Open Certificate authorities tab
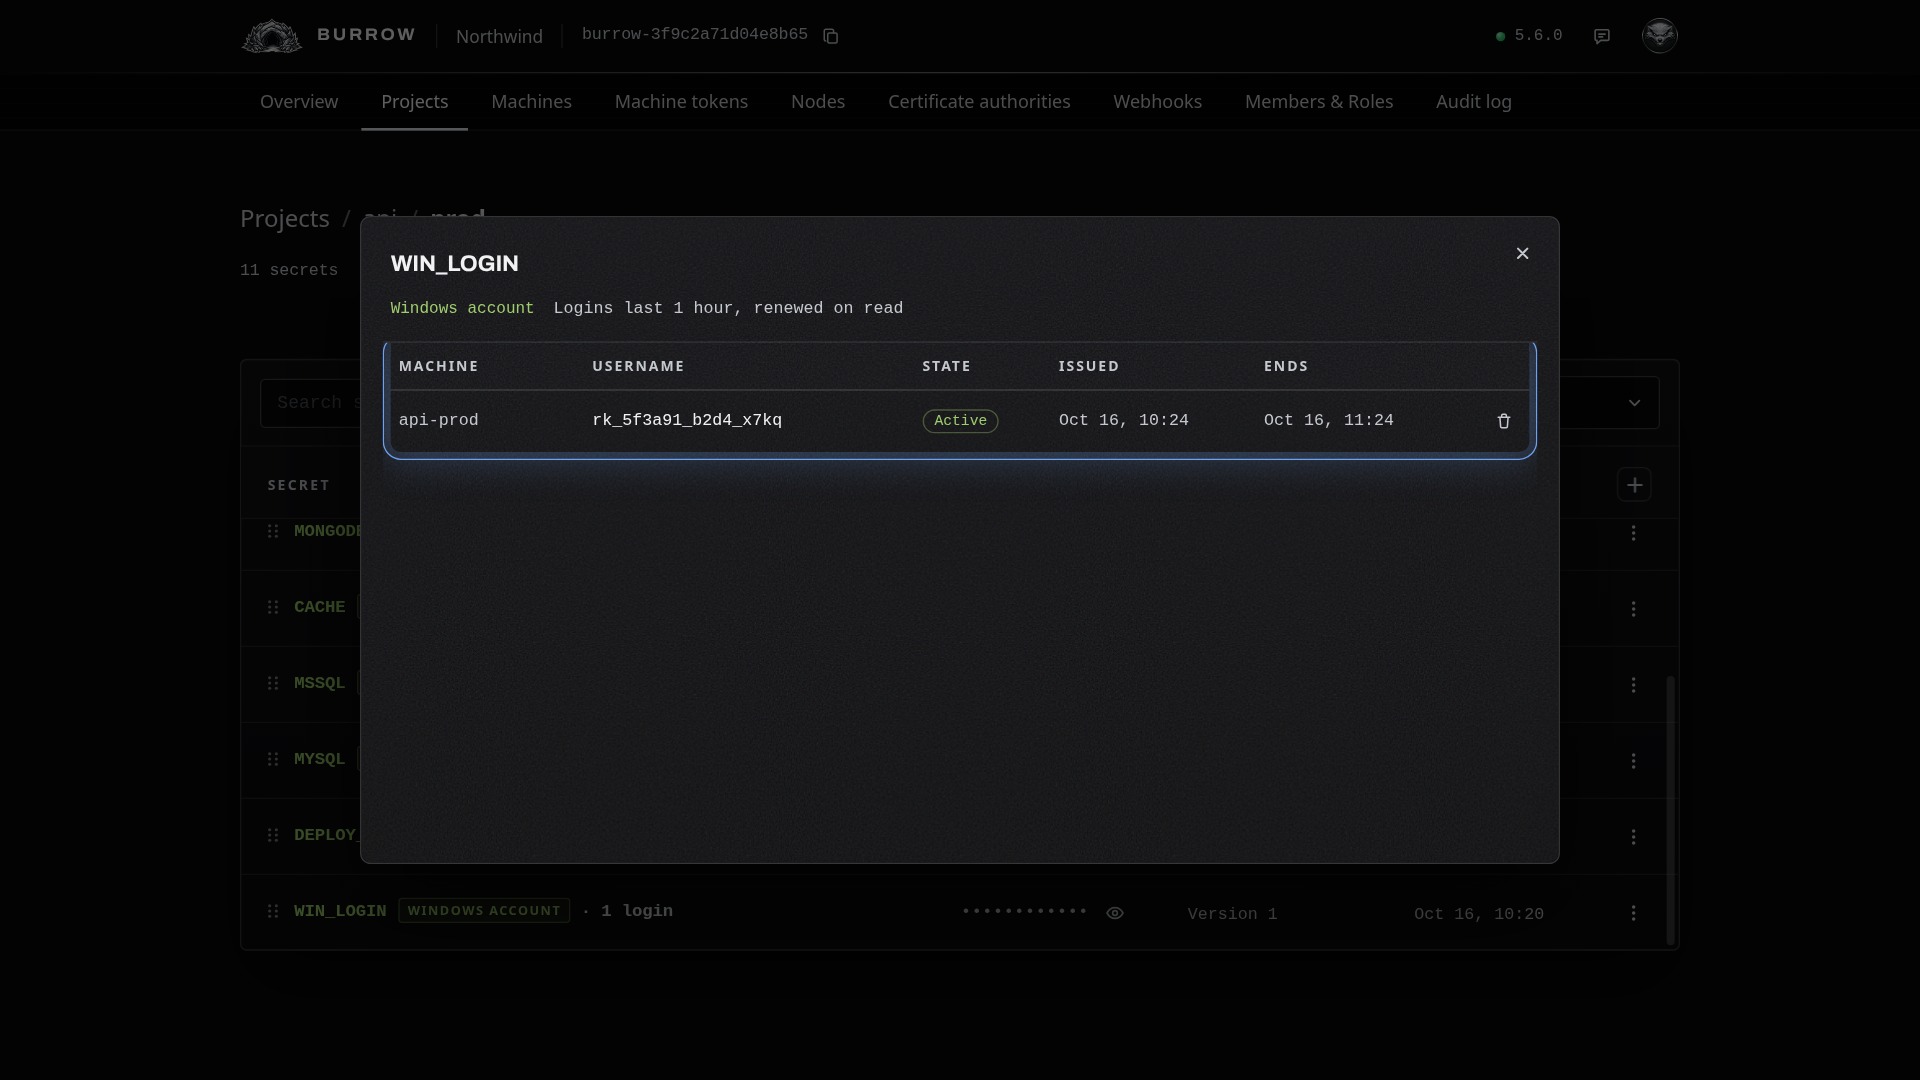This screenshot has height=1080, width=1920. 979,102
